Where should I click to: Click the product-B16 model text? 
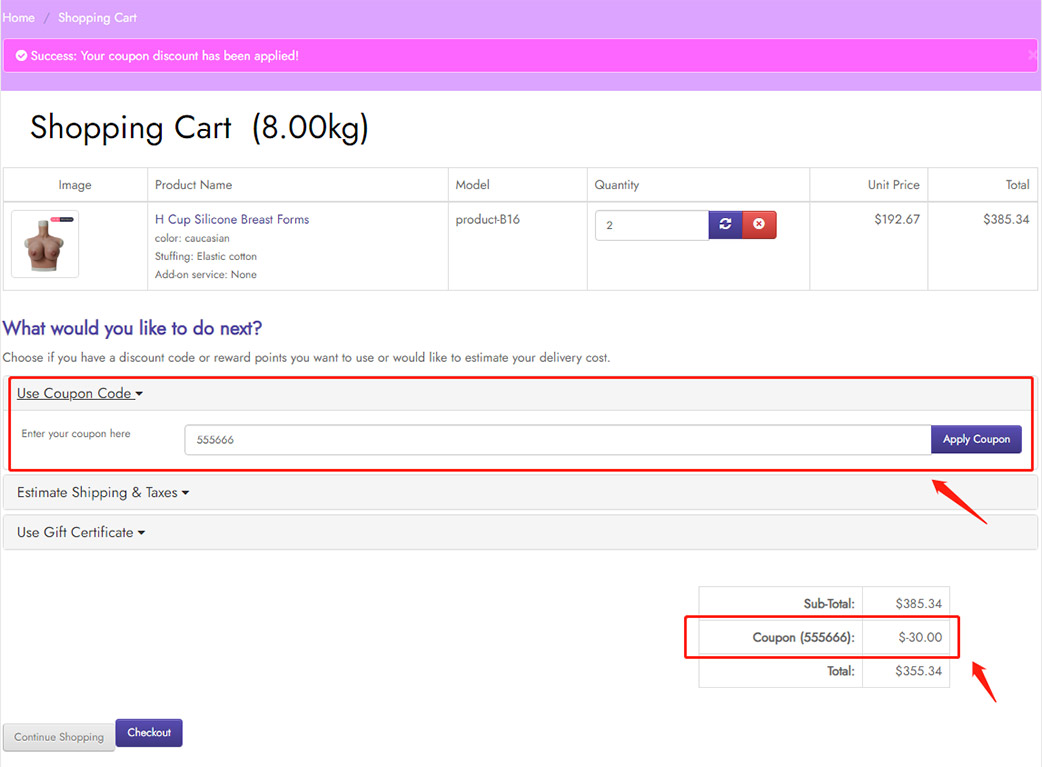pyautogui.click(x=488, y=220)
